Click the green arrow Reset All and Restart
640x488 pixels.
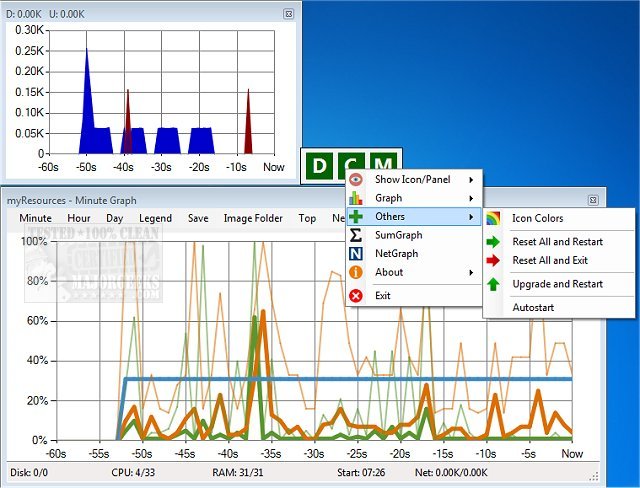tap(494, 242)
